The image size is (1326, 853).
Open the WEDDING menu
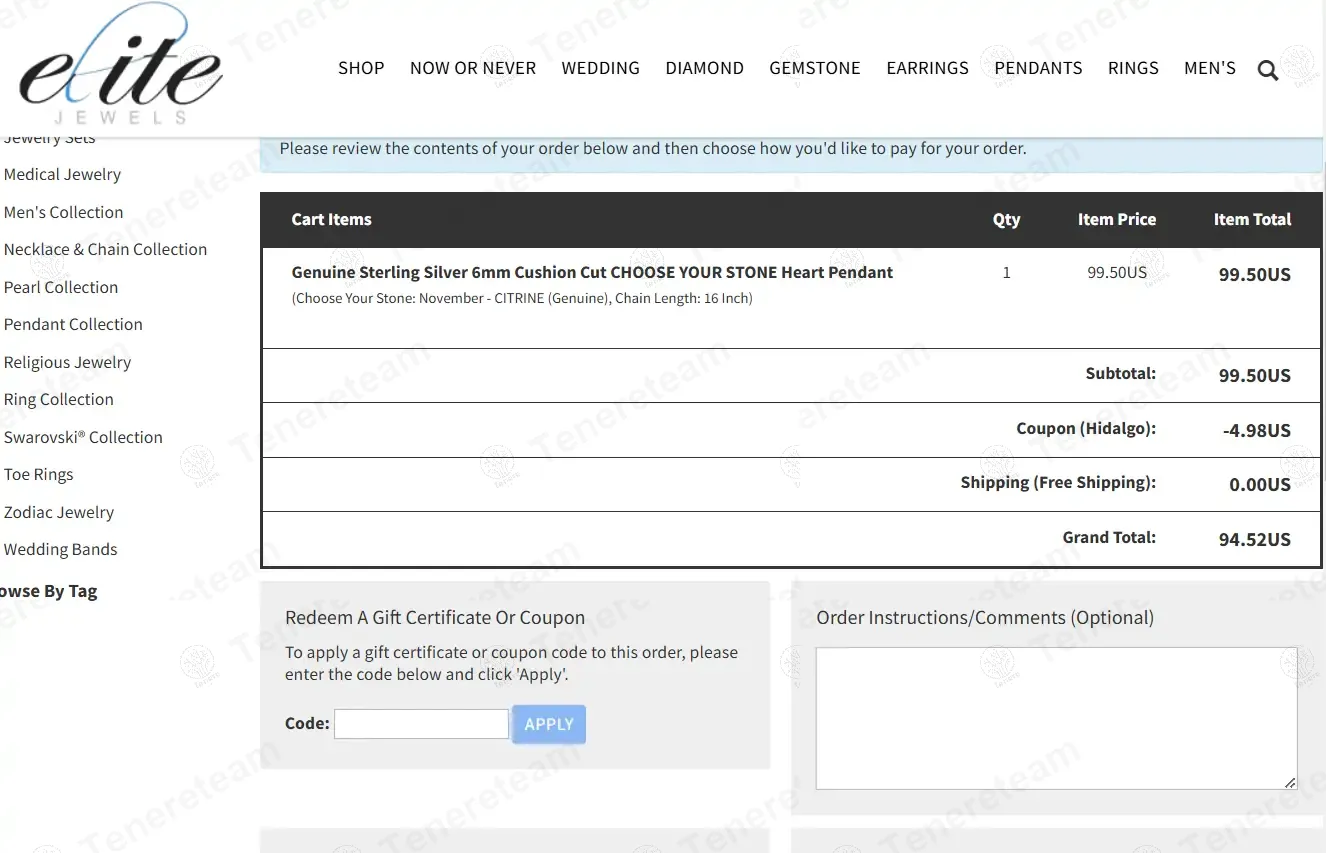coord(600,68)
